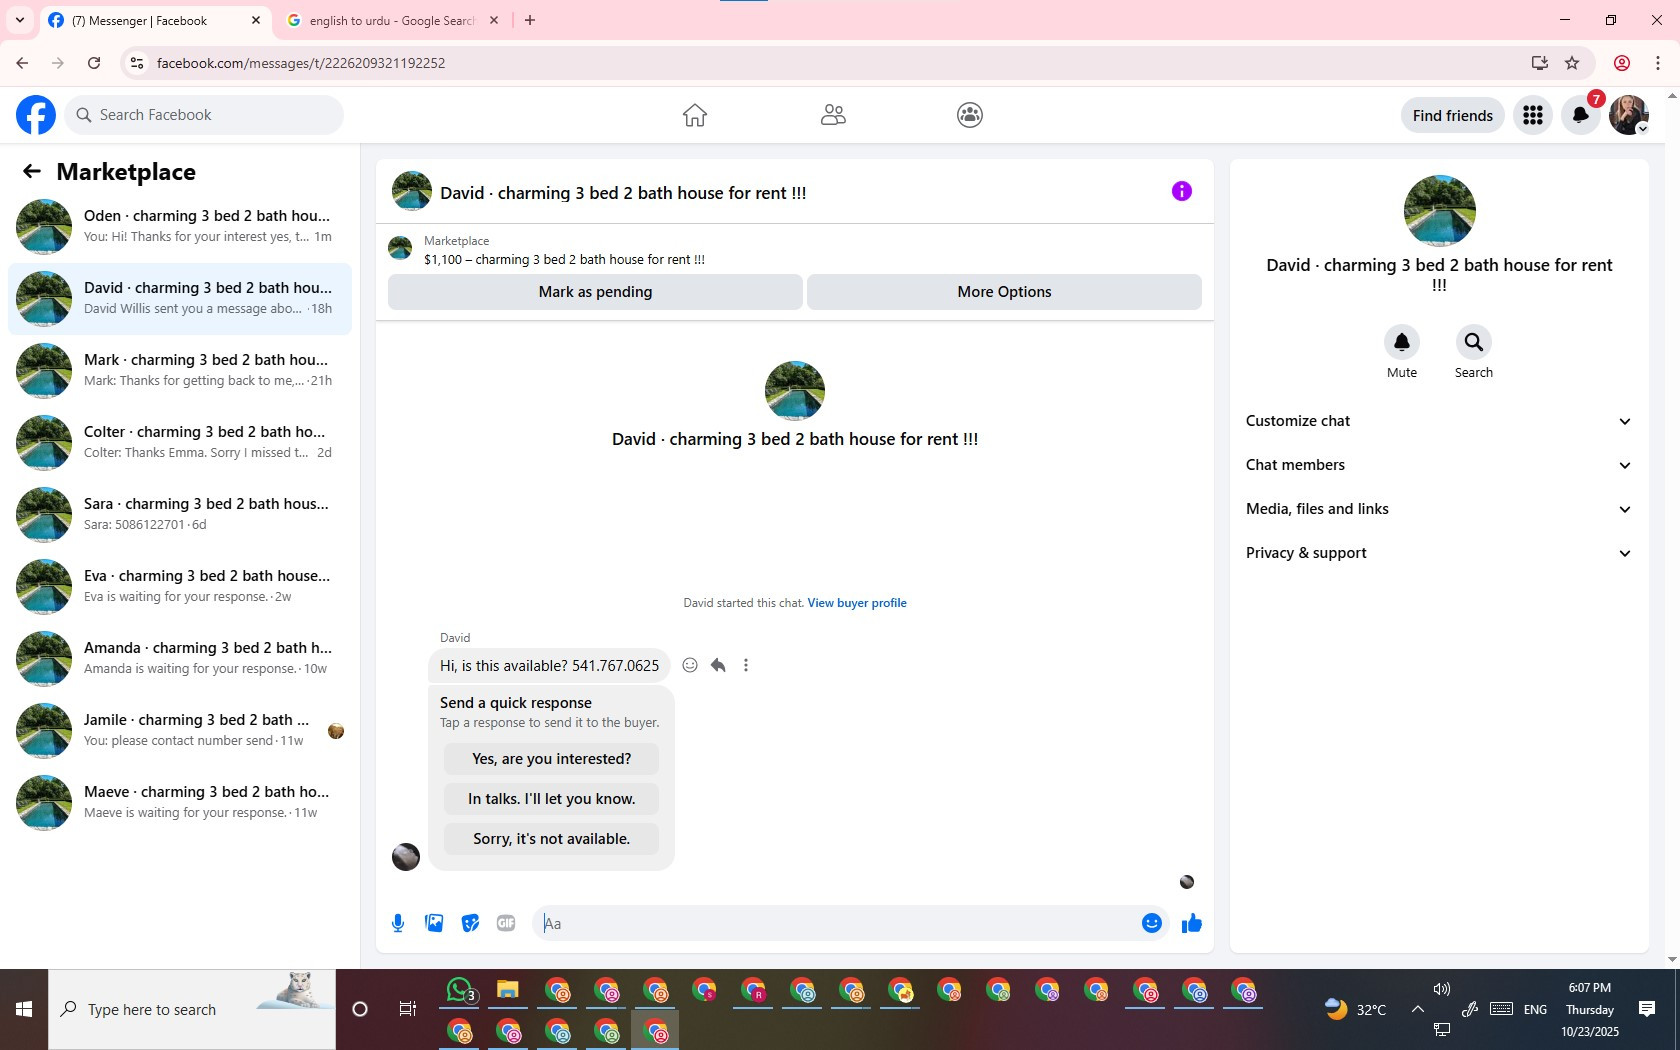Switch to english to urdu Google tab
The height and width of the screenshot is (1050, 1680).
click(x=392, y=20)
